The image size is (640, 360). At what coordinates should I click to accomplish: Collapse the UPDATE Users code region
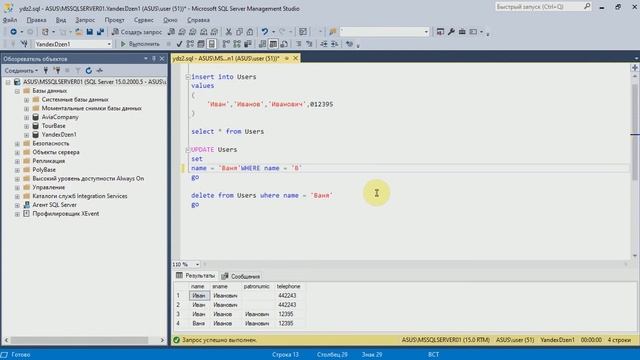point(187,150)
